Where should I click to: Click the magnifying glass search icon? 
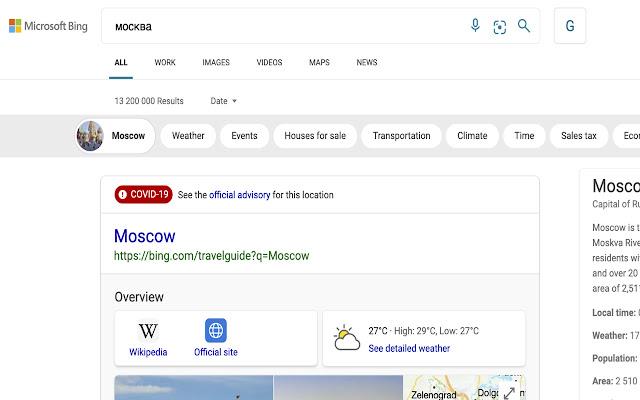524,26
